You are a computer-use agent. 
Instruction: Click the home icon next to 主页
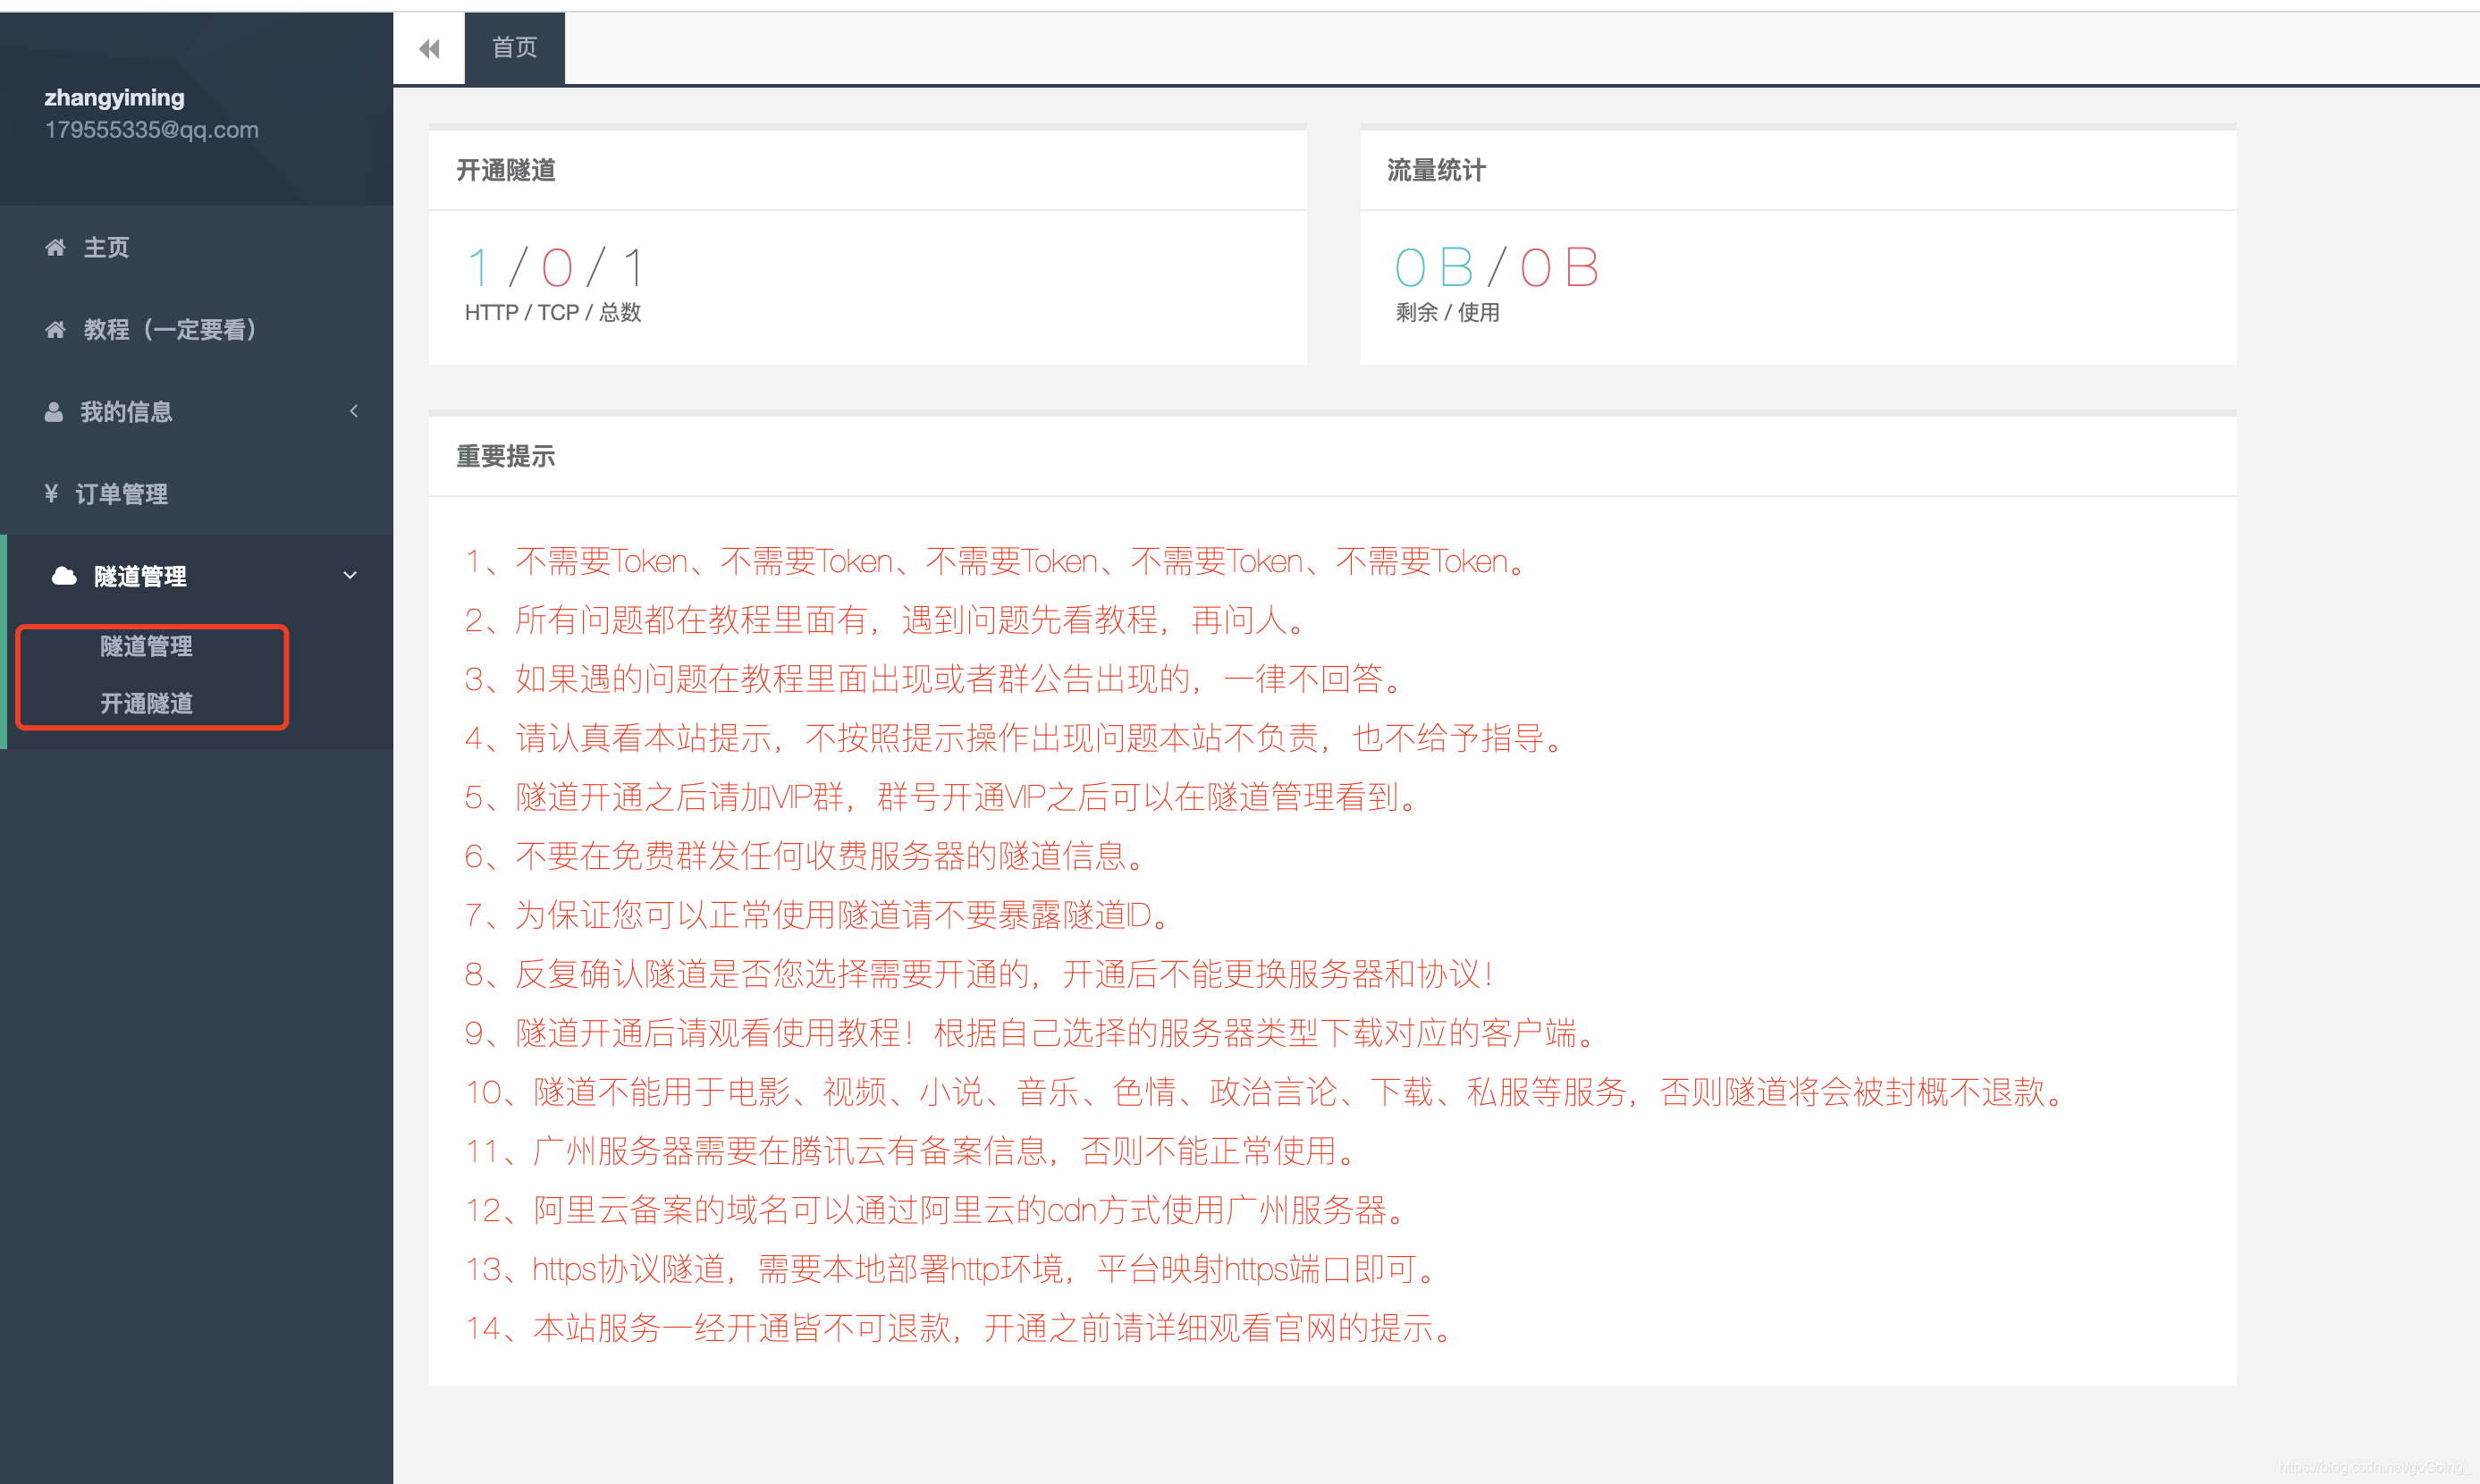[56, 247]
